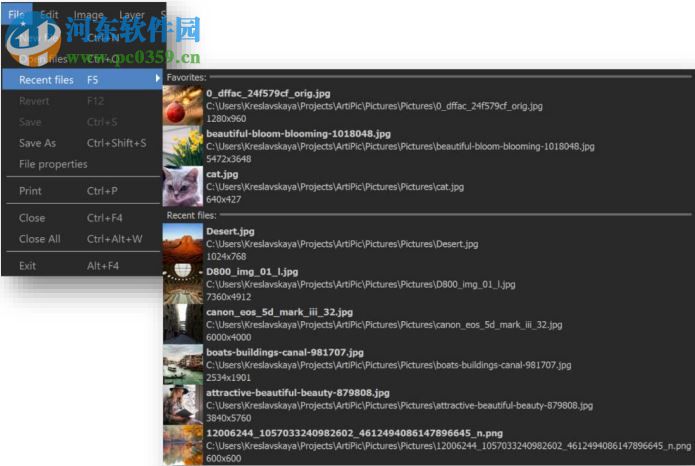Click the 3840x5760 dimensions text
Viewport: 695px width, 466px height.
pos(228,418)
